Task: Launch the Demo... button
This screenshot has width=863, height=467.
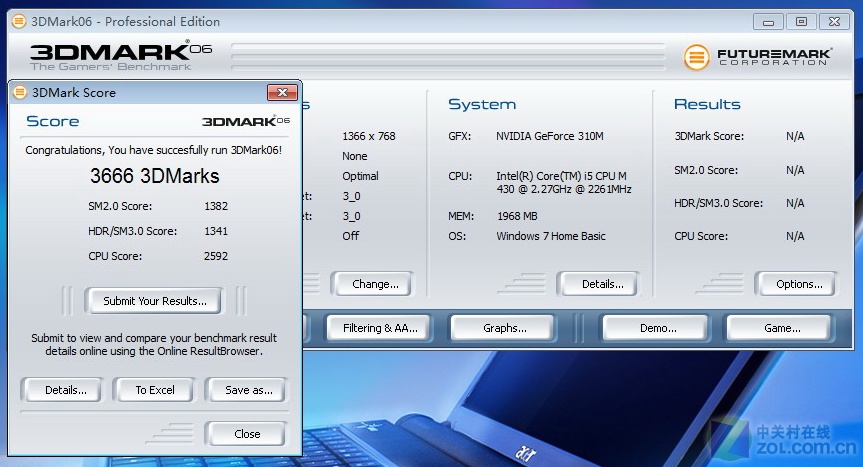Action: tap(657, 328)
